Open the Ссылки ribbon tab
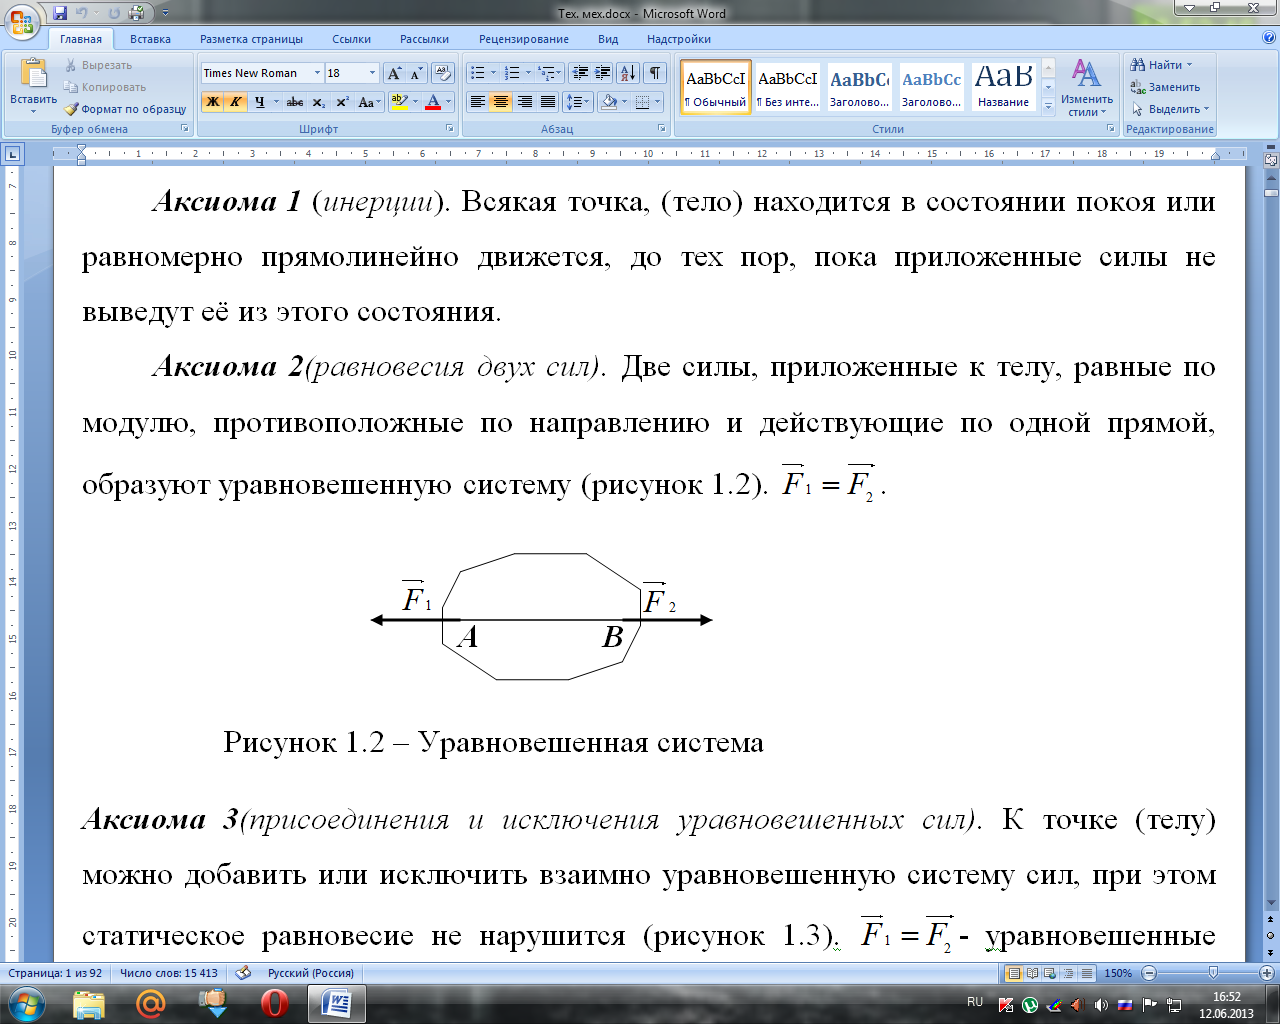The height and width of the screenshot is (1024, 1280). (351, 39)
